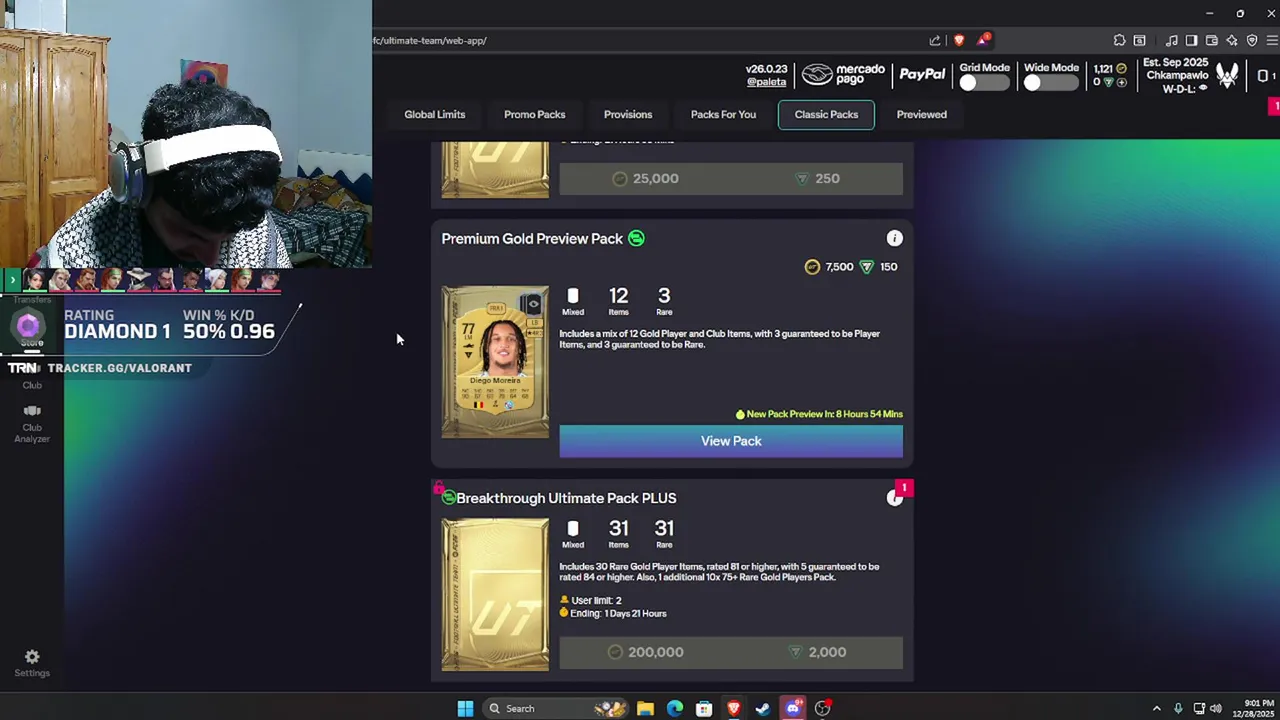Buy Breakthrough Ultimate Pack PLUS for 200,000 coins

[644, 652]
